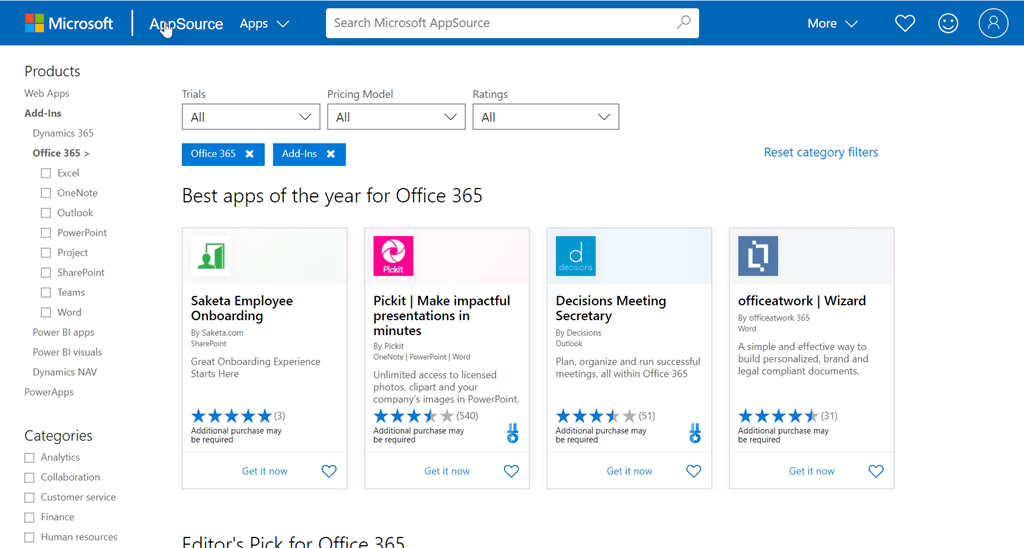Click the officeatwork Wizard app icon
1024x548 pixels.
point(758,256)
